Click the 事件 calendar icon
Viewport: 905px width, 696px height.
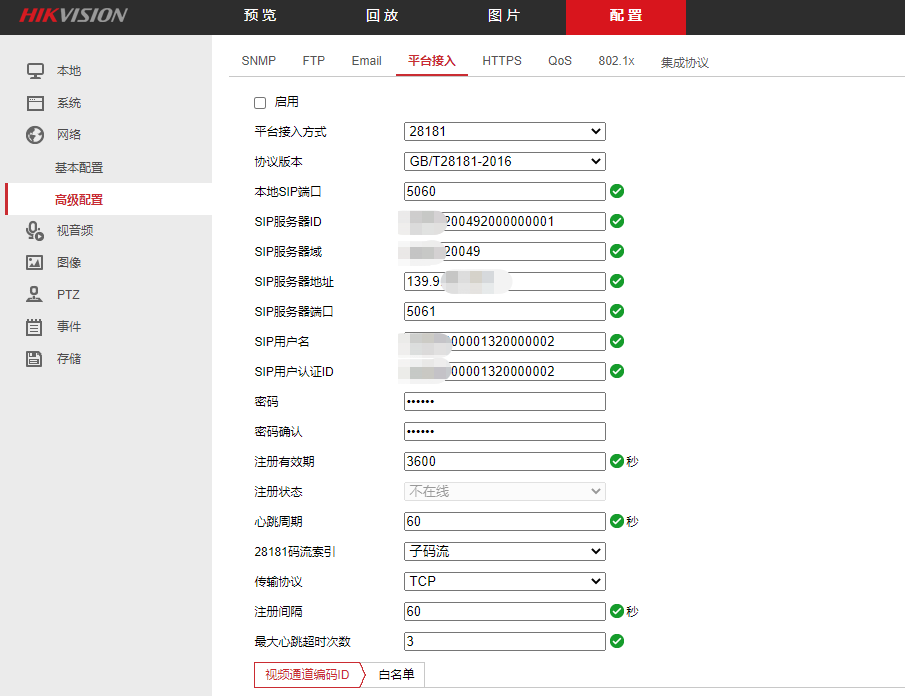[35, 327]
